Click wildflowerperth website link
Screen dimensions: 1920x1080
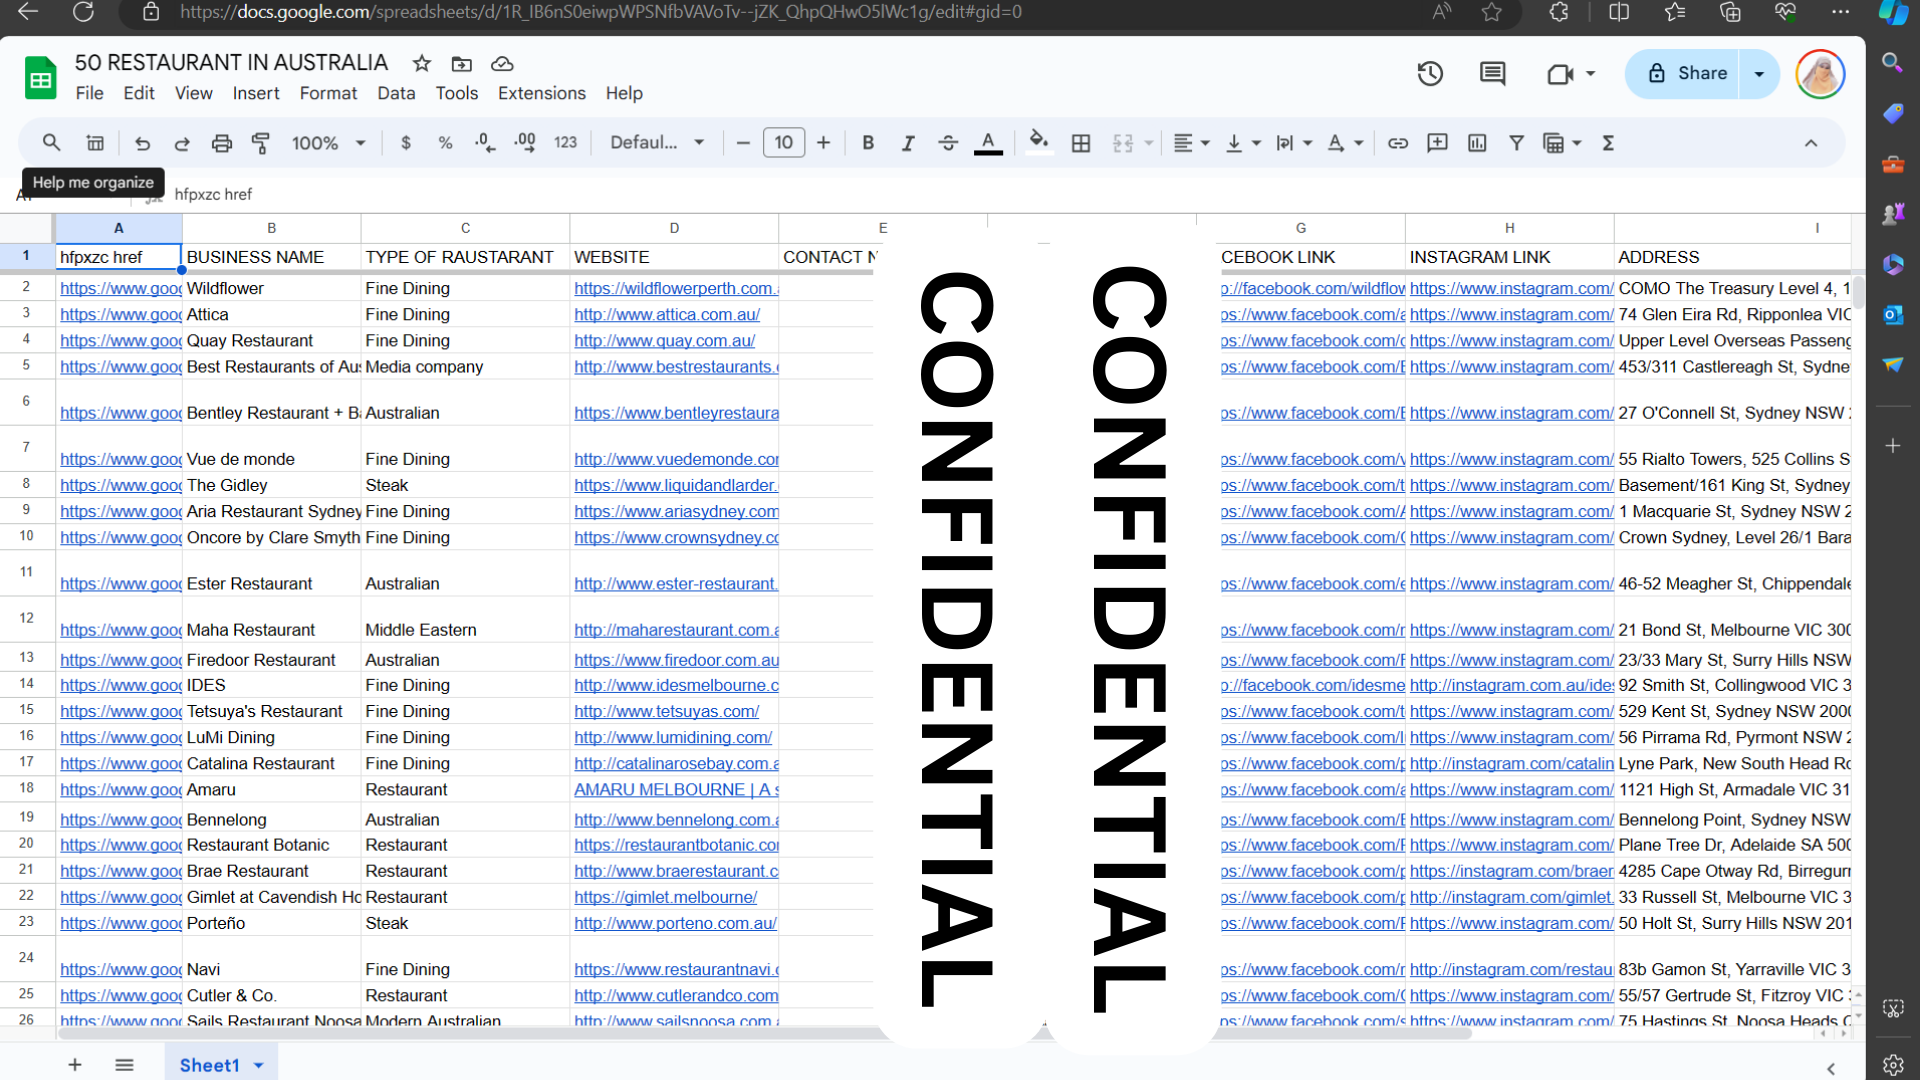(676, 288)
